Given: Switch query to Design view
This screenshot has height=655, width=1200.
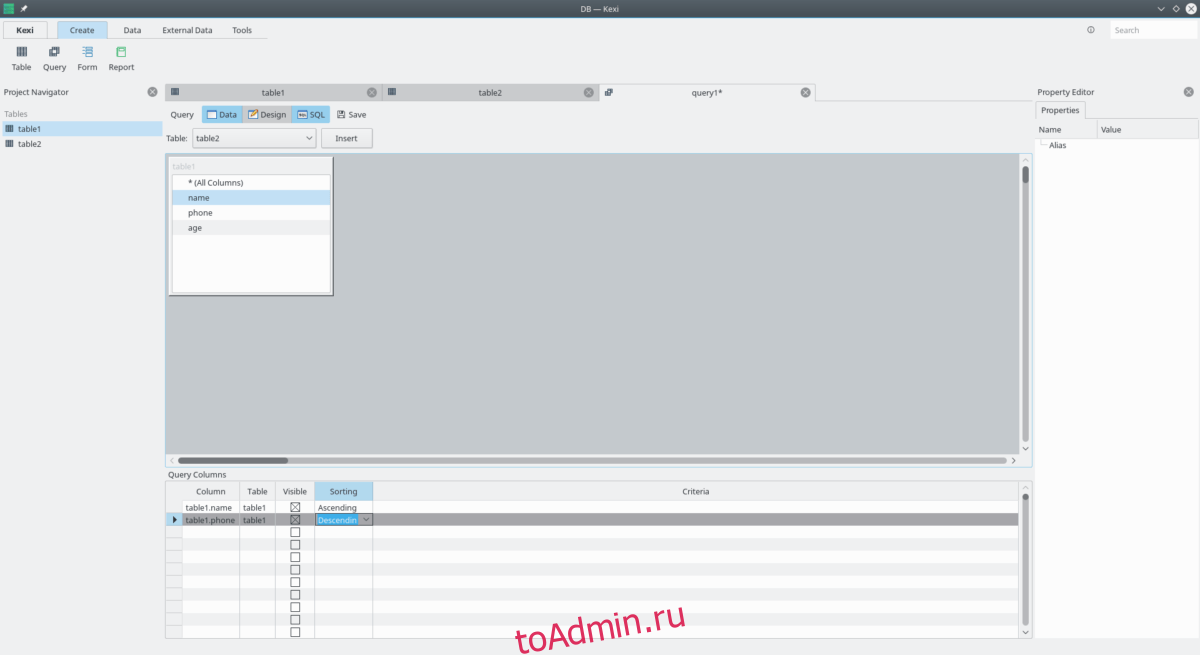Looking at the screenshot, I should tap(267, 114).
